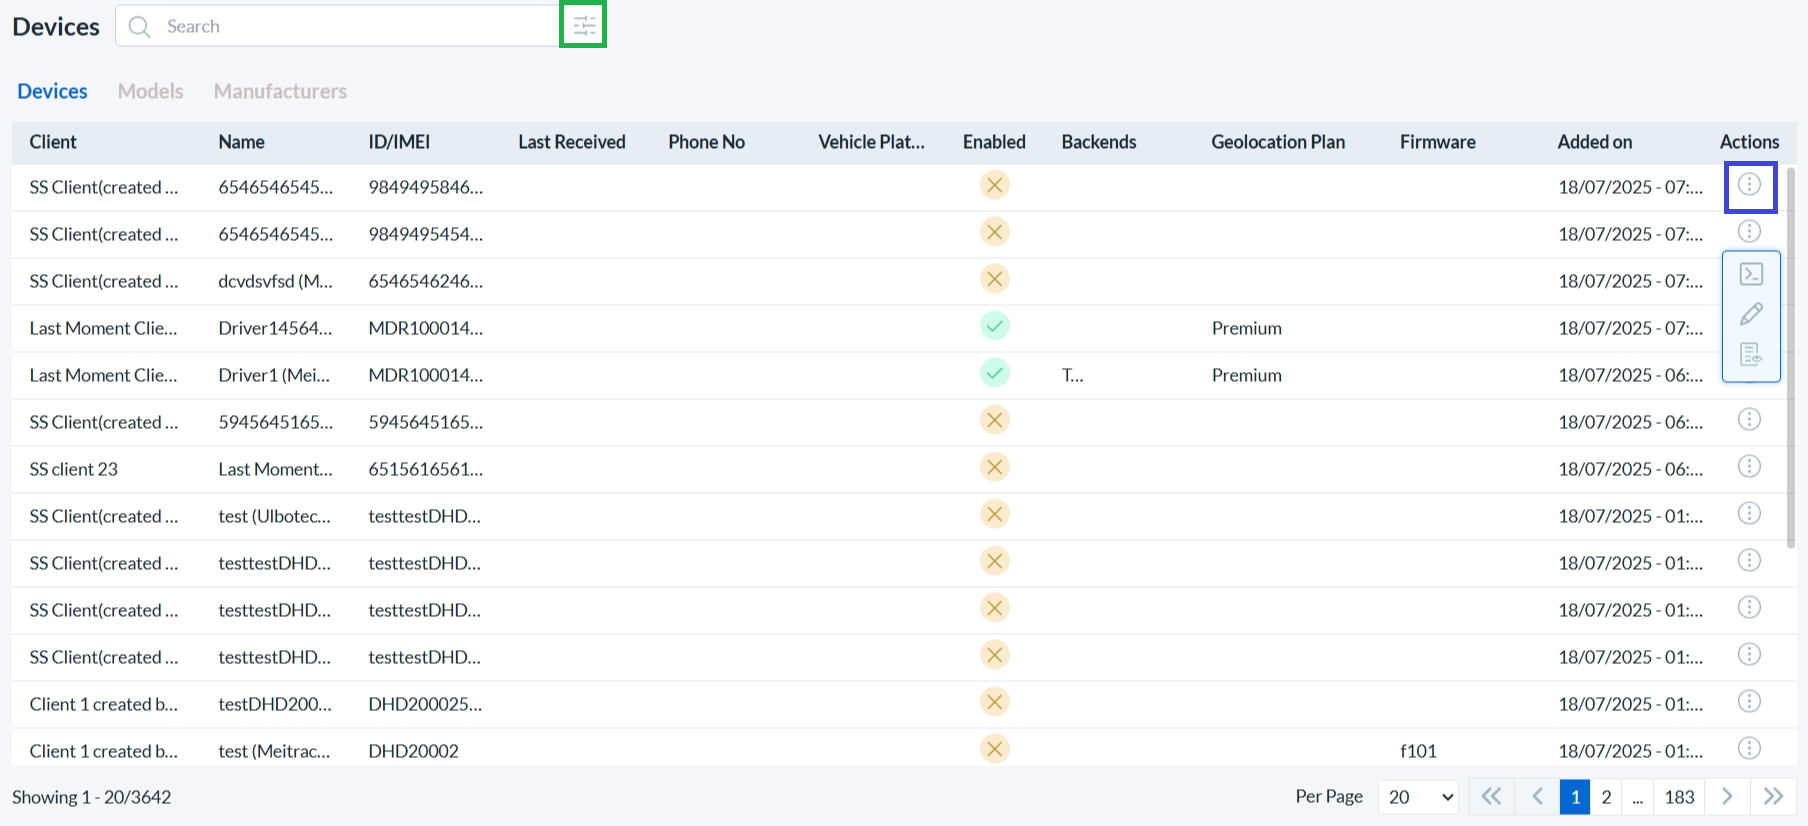Jump to page 183 in pagination

1679,797
